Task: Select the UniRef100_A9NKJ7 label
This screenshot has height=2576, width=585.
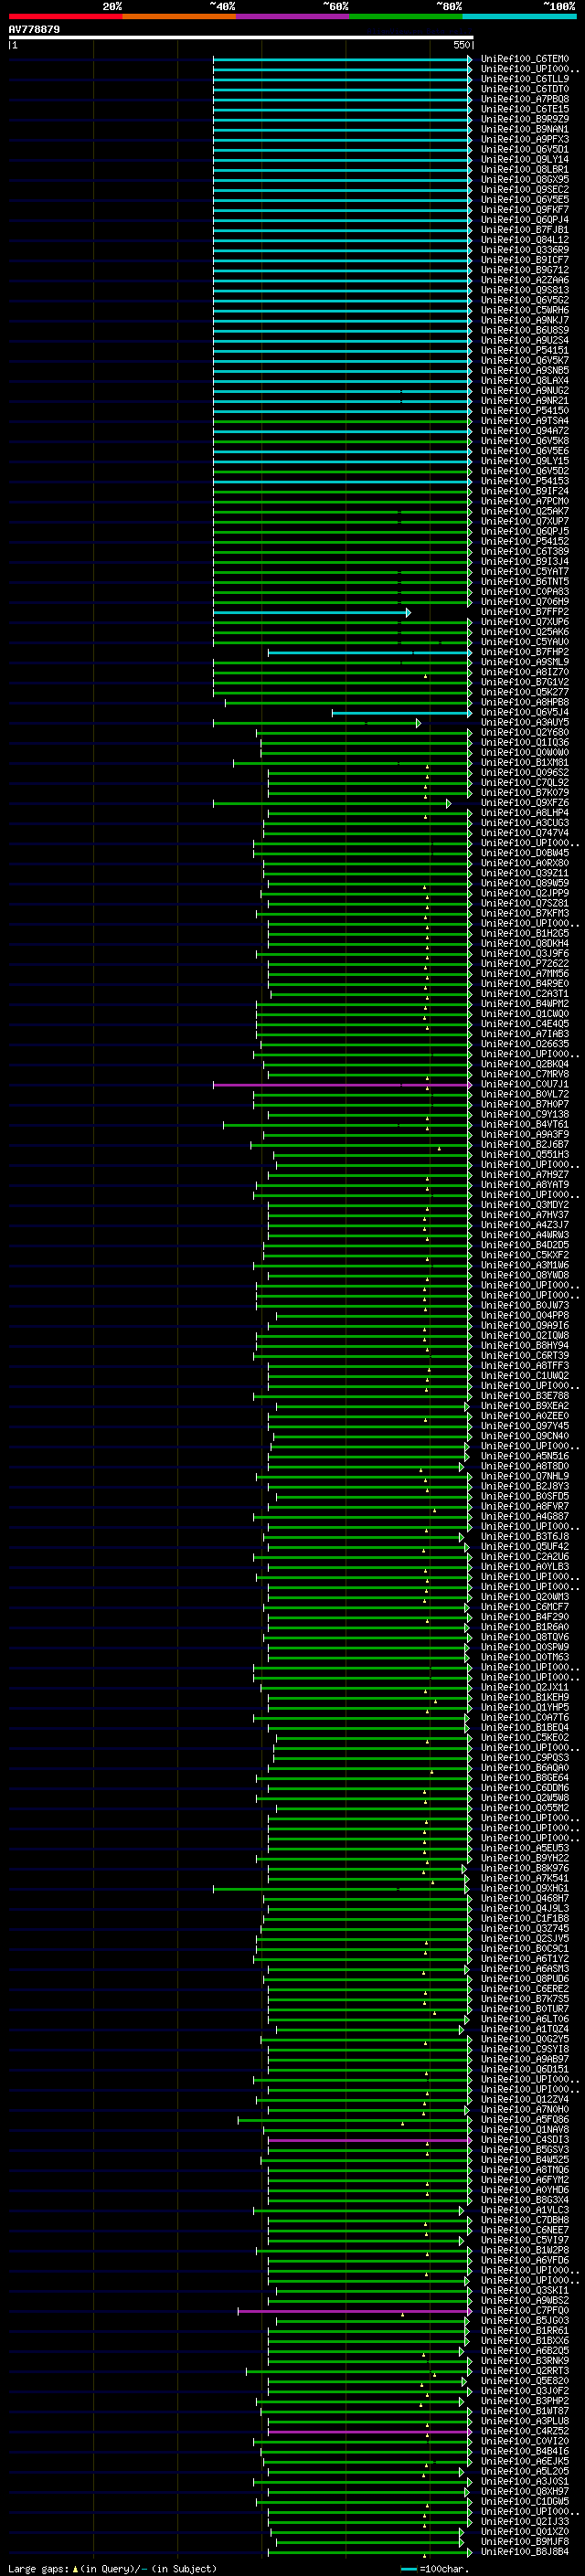Action: [525, 321]
